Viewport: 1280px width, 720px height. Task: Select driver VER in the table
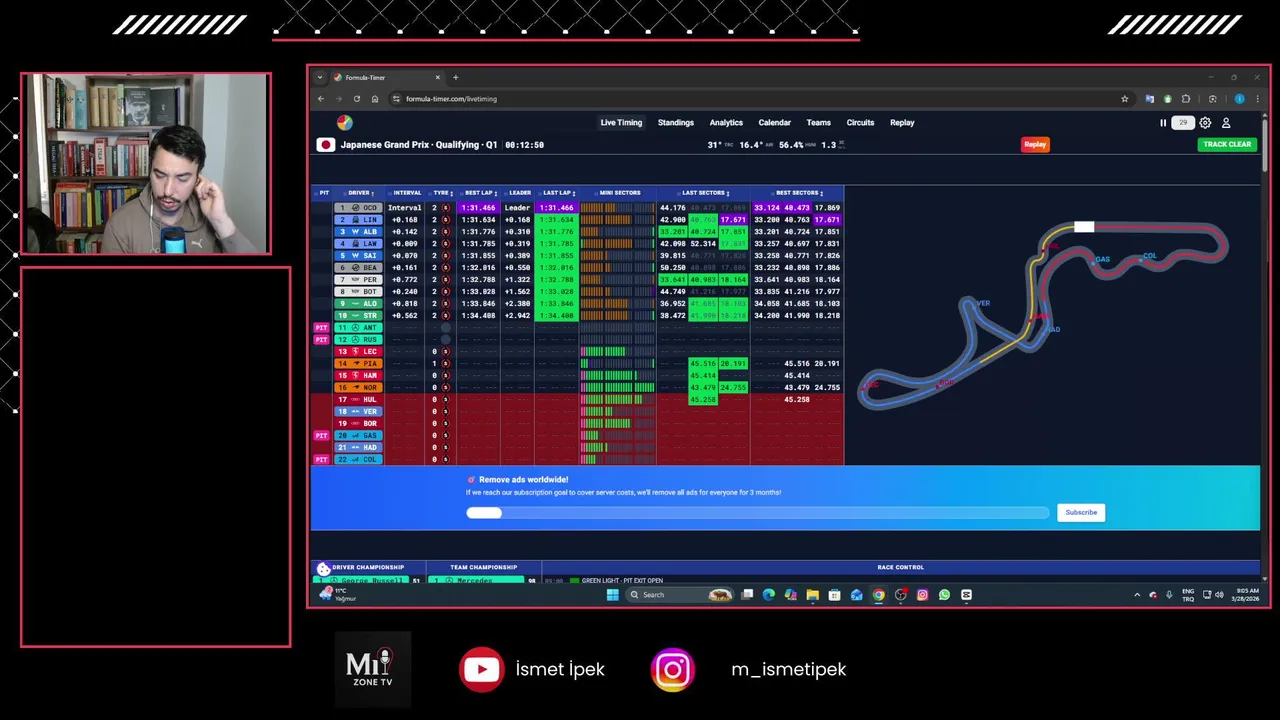(x=358, y=412)
